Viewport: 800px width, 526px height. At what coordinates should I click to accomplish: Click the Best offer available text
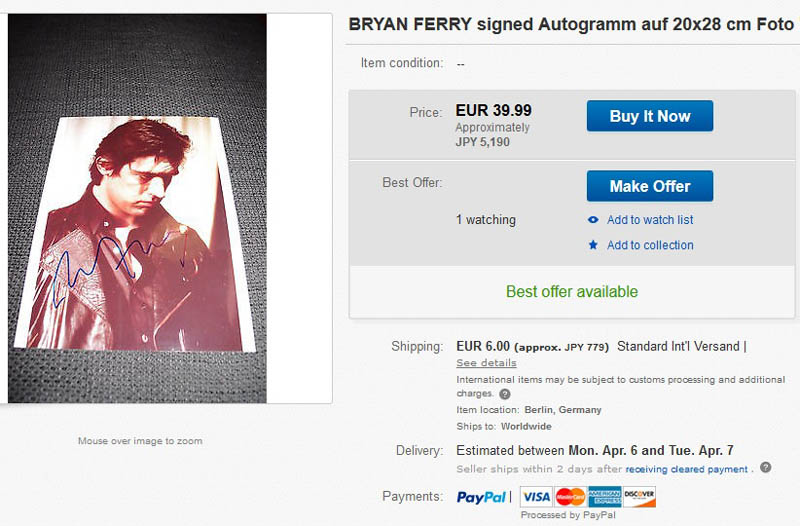click(x=572, y=291)
